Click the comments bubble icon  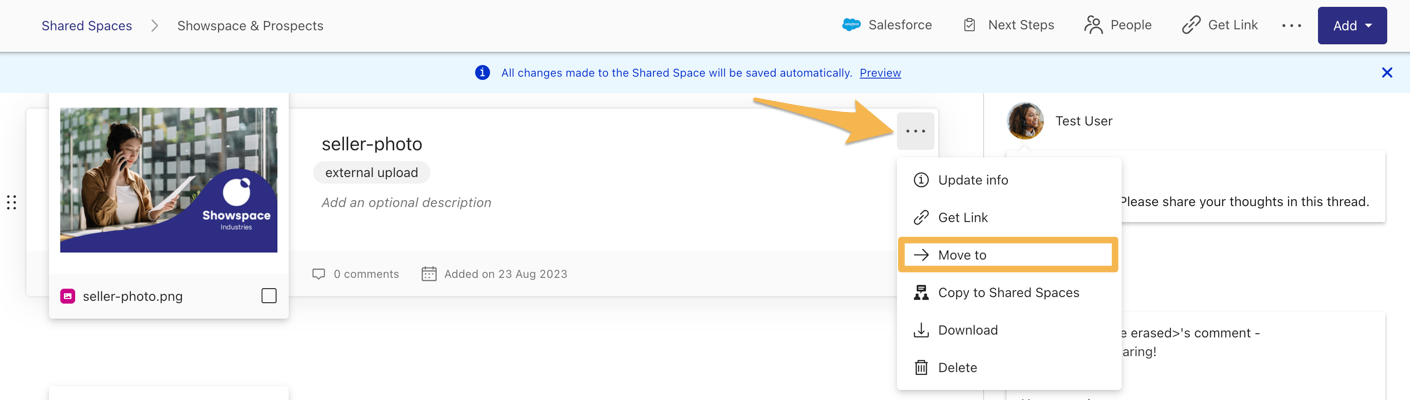(x=319, y=274)
